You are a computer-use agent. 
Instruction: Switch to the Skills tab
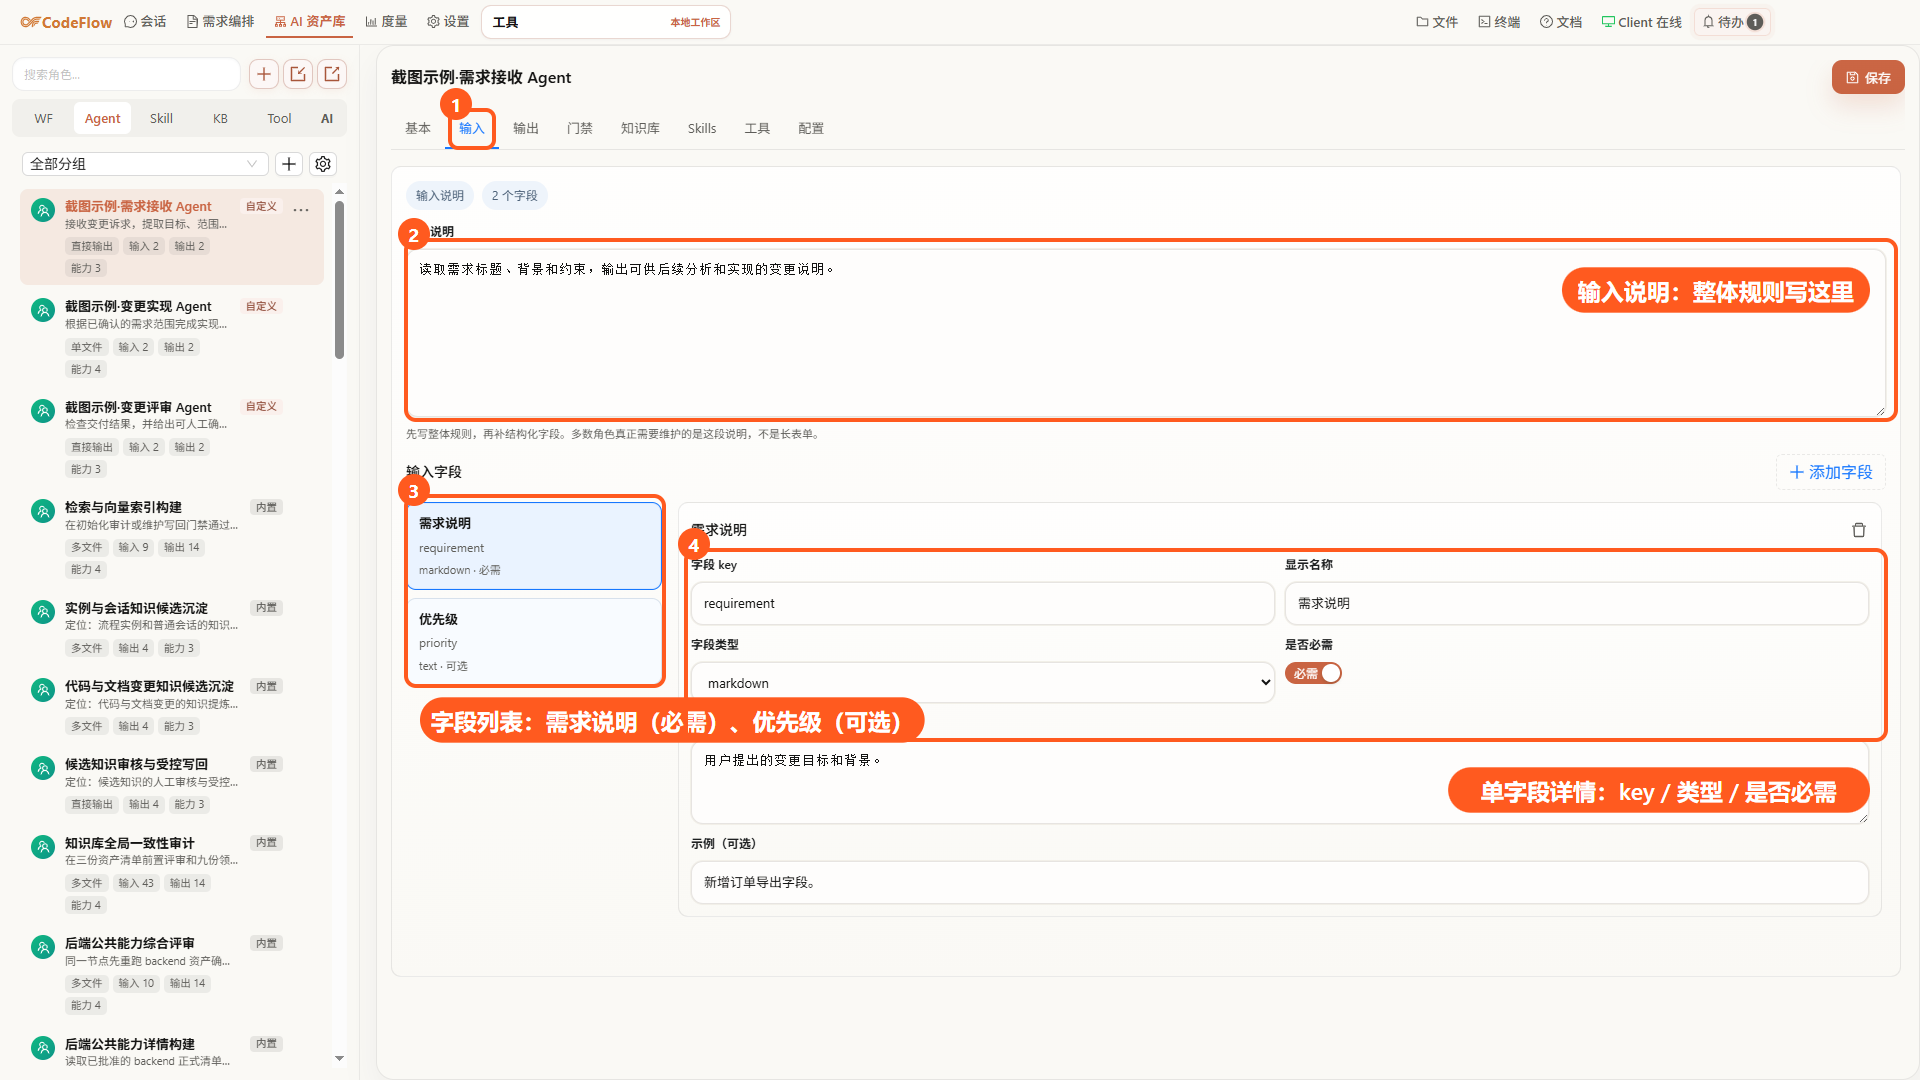[702, 128]
